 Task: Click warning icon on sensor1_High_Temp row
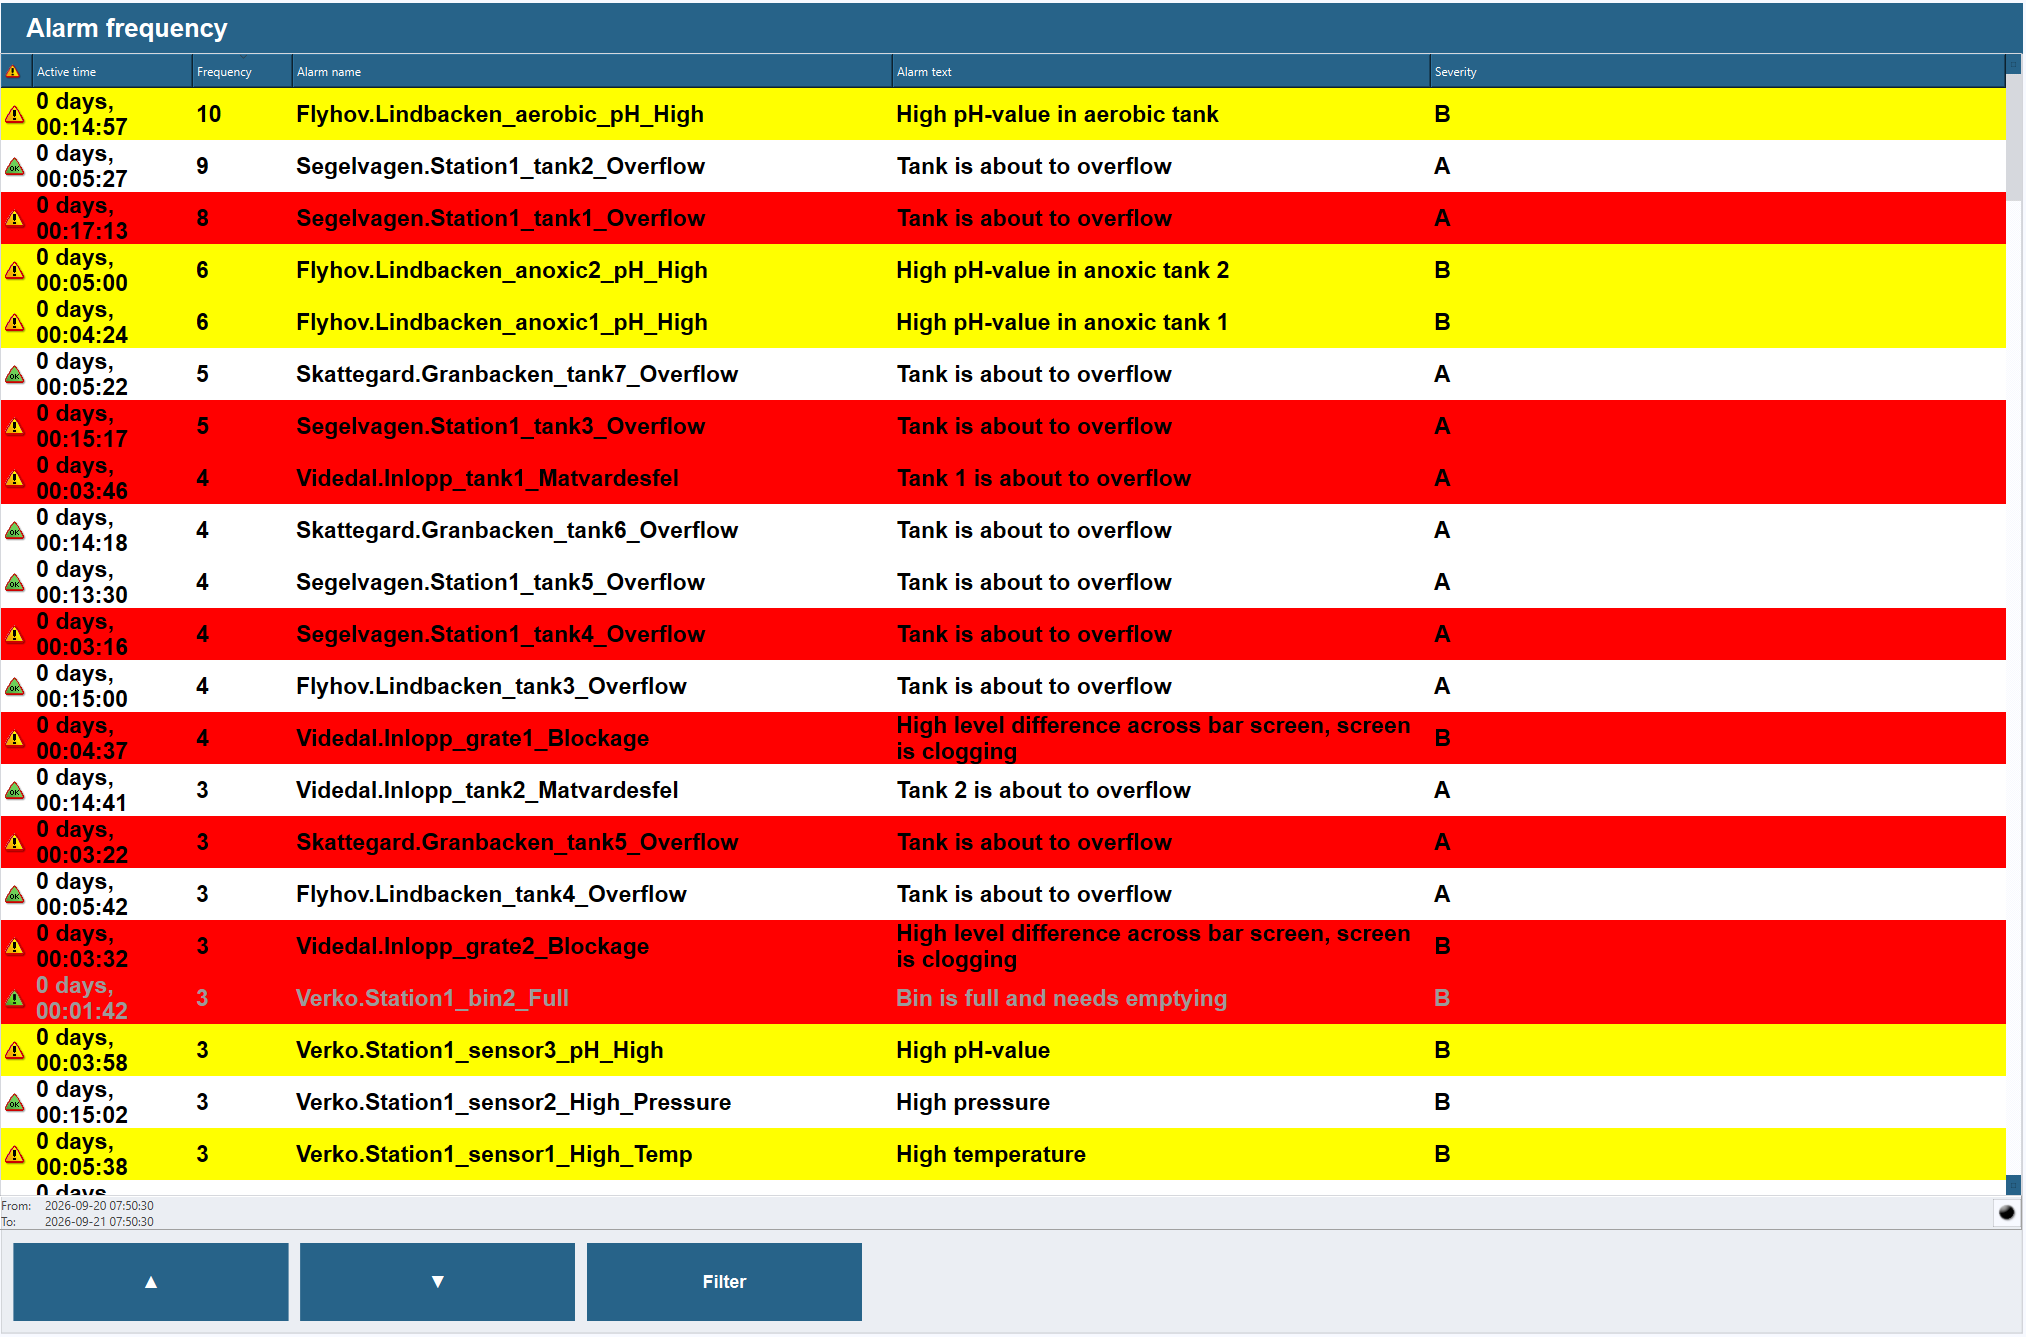coord(15,1155)
